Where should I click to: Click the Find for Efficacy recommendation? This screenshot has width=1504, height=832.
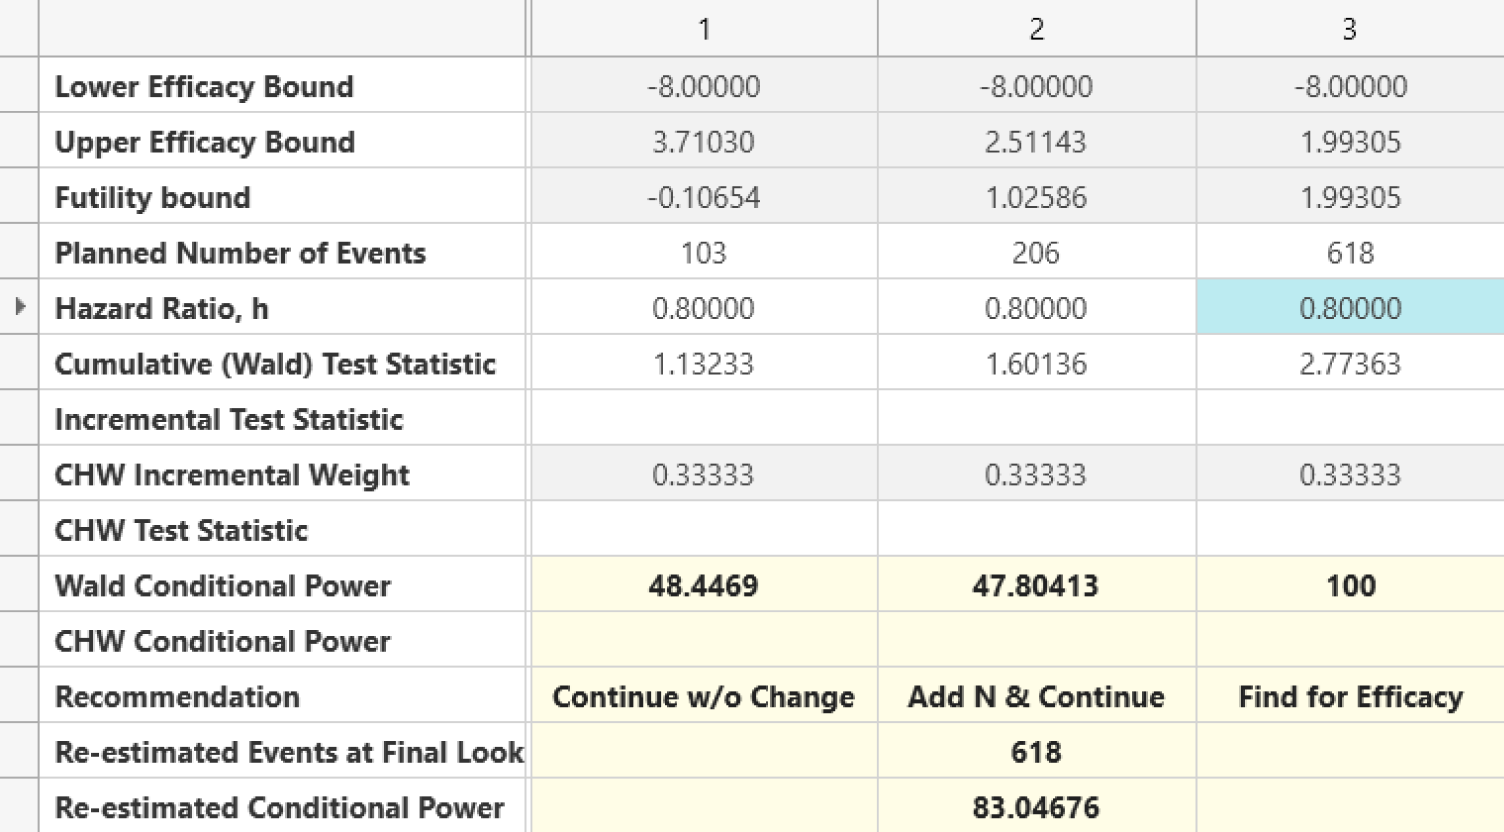point(1350,697)
